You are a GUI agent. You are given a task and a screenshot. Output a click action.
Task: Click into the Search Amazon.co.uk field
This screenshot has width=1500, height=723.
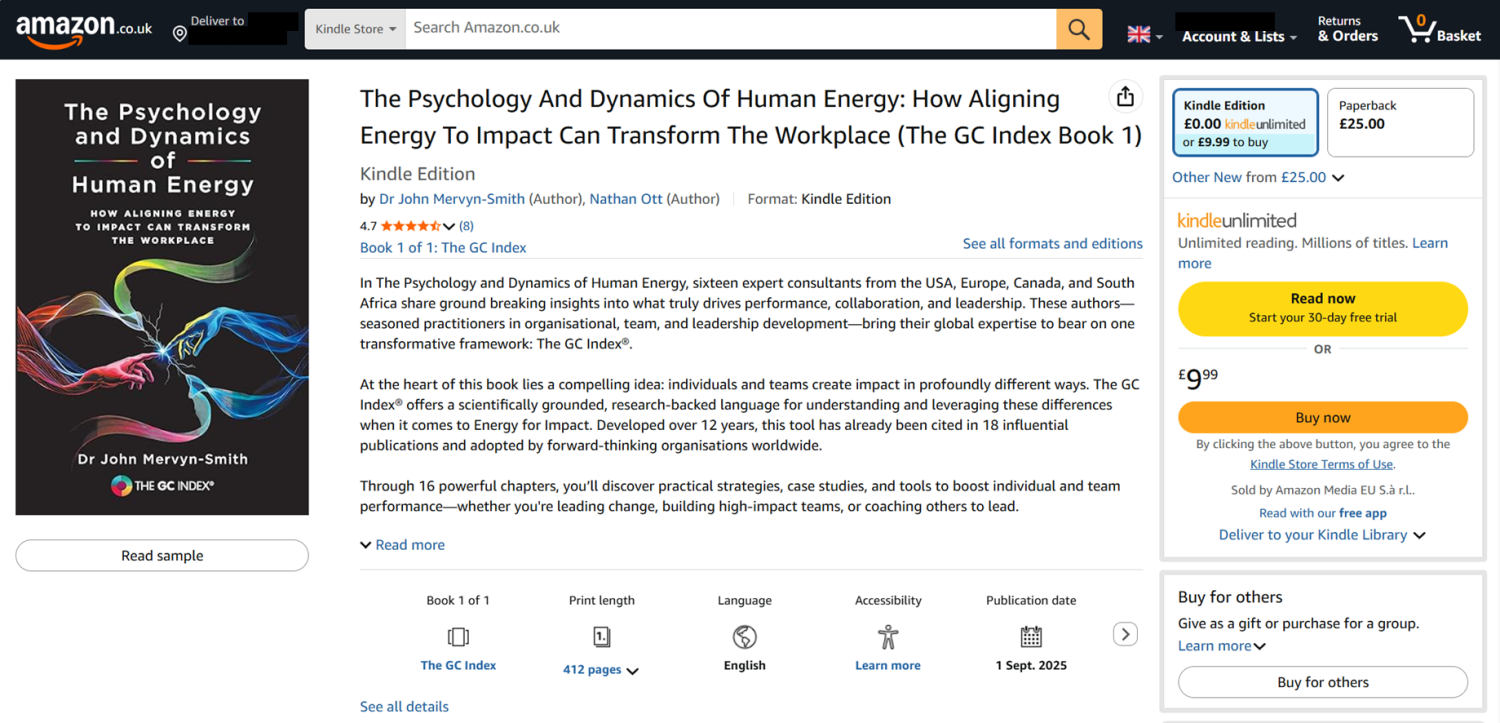coord(730,28)
